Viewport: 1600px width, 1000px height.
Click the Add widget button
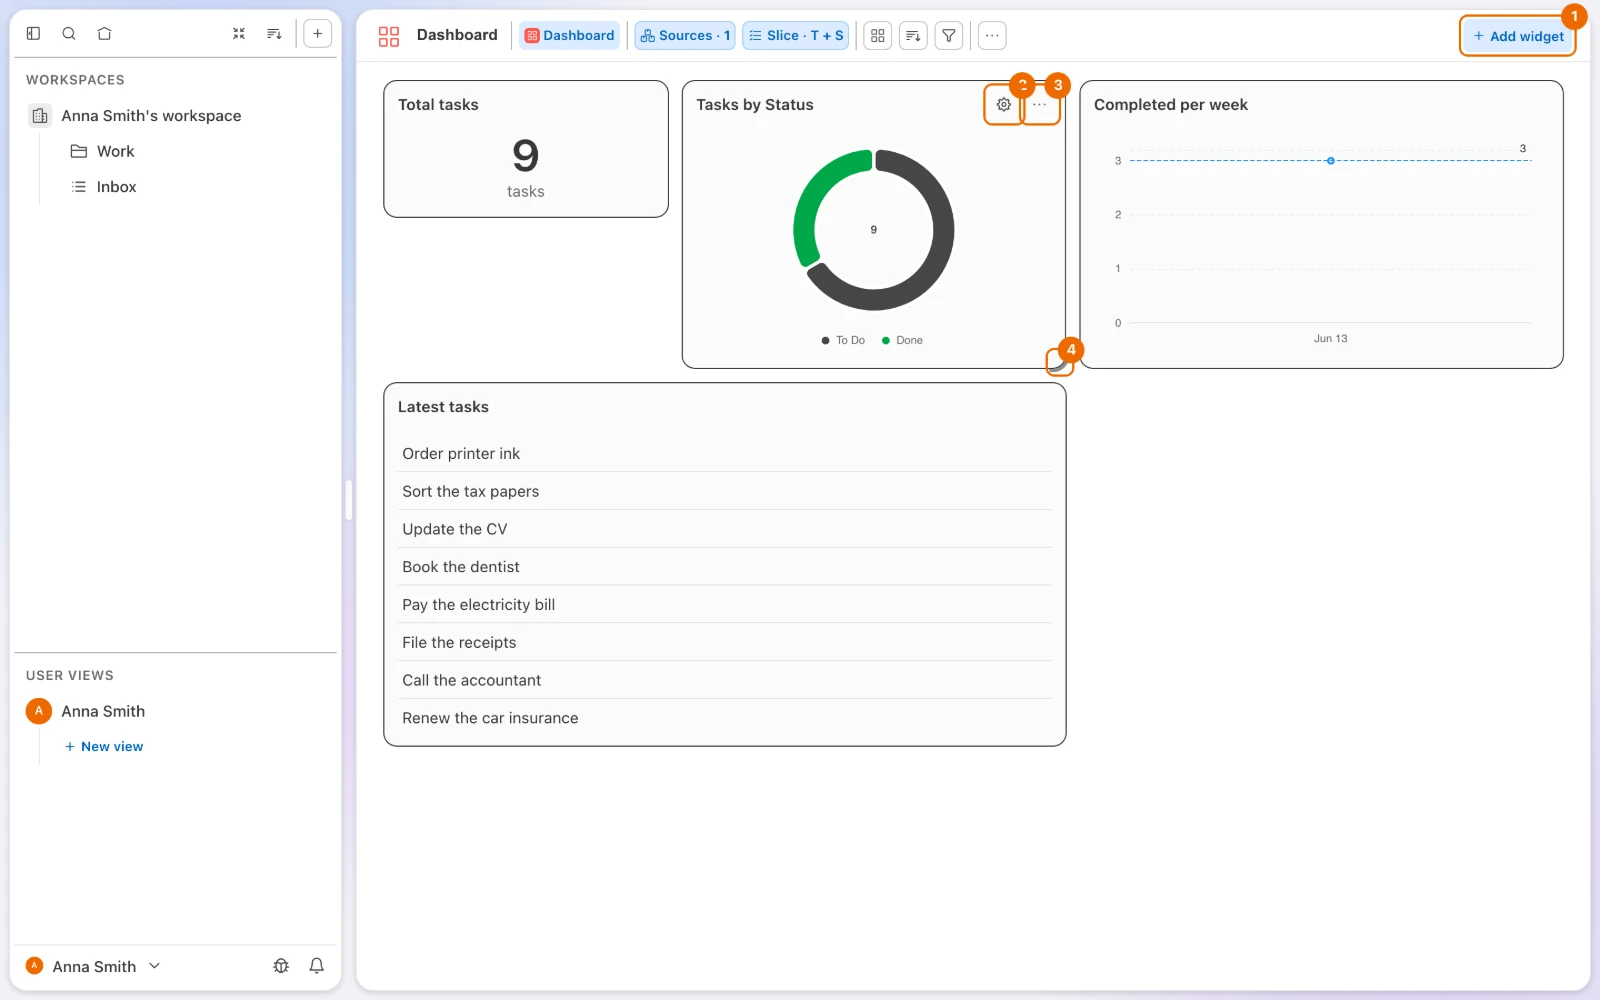[1518, 36]
